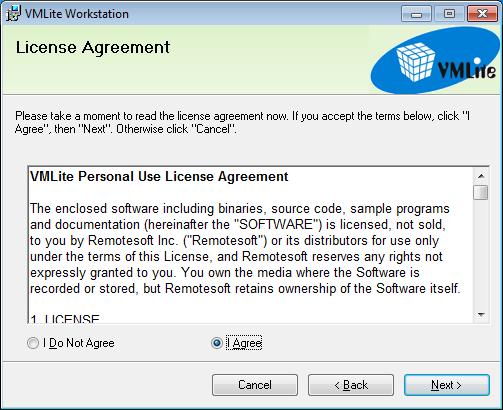Viewport: 503px width, 410px height.
Task: Proceed with the Next button
Action: pos(447,385)
